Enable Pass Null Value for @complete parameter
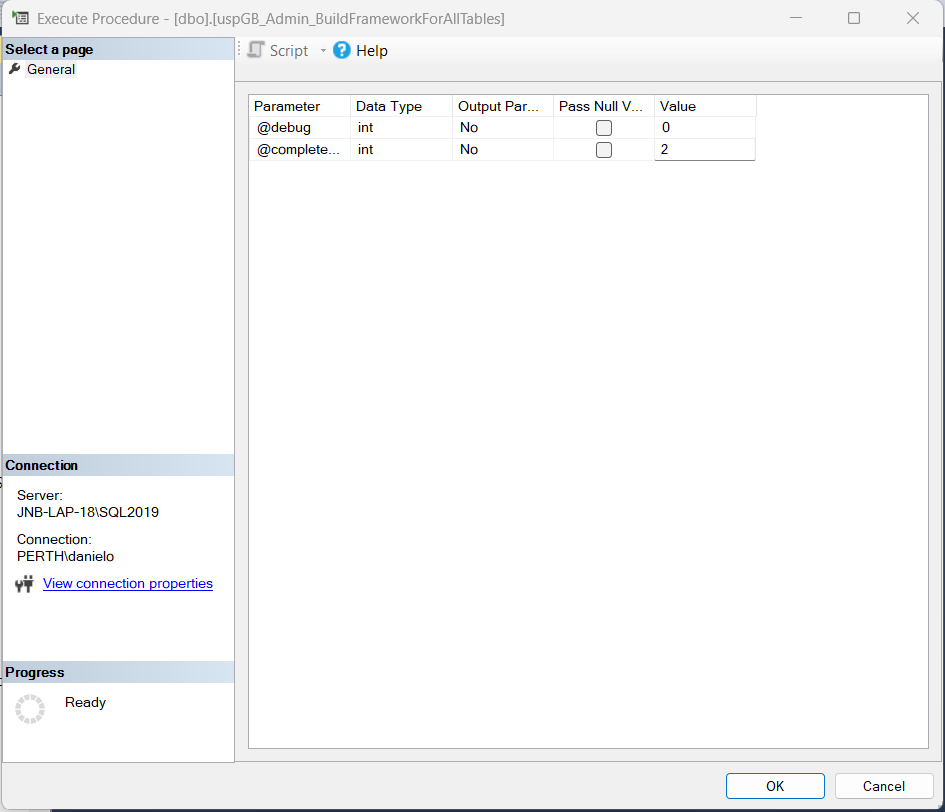The image size is (945, 812). pos(603,149)
